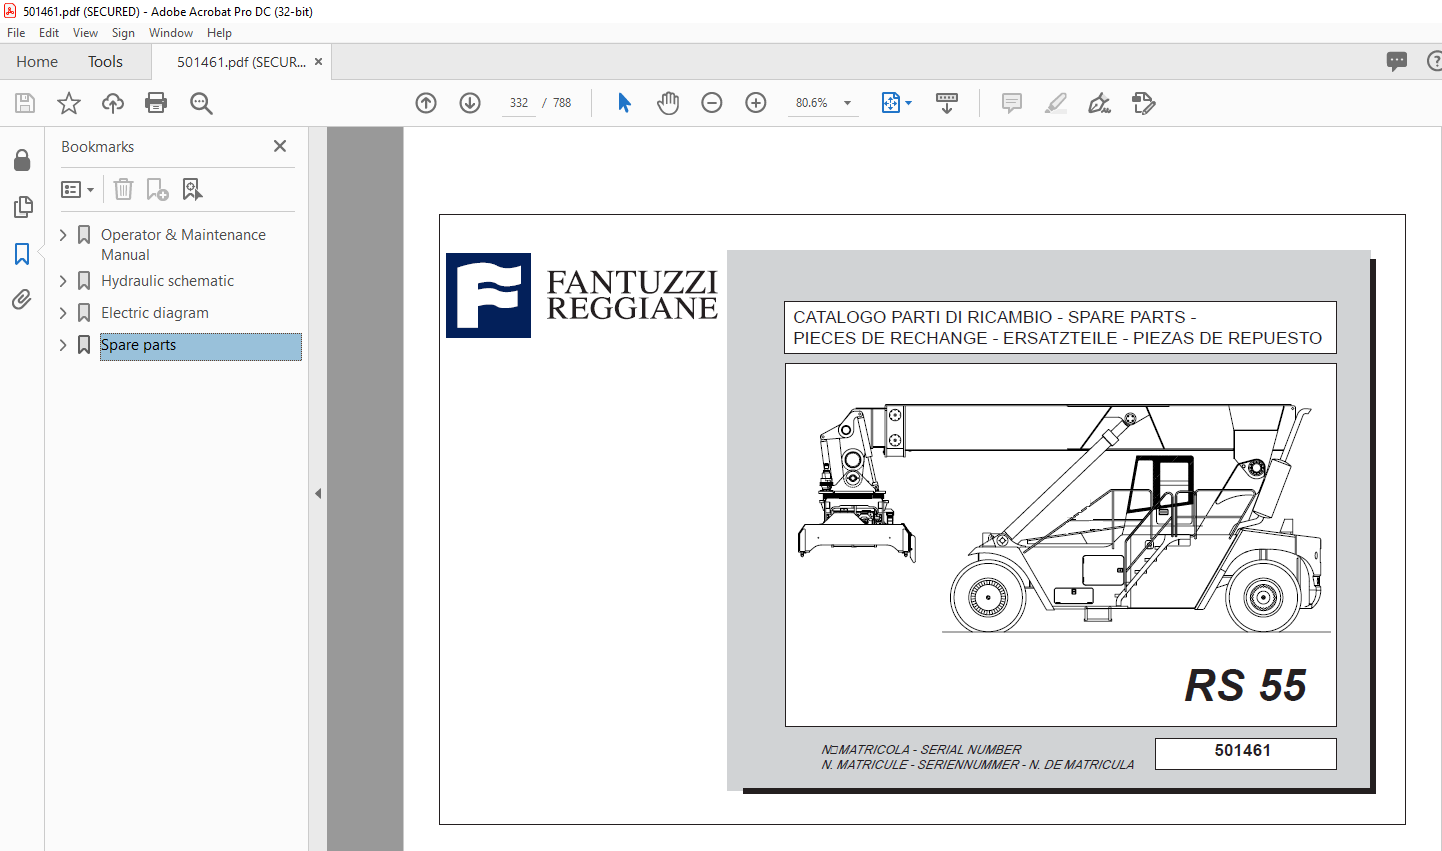Open the Window menu
Image resolution: width=1442 pixels, height=851 pixels.
click(171, 33)
